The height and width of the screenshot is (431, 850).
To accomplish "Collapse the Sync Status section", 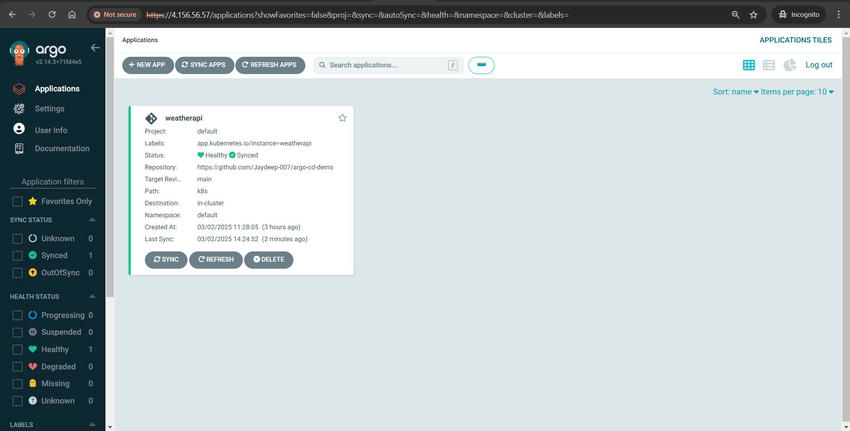I will pyautogui.click(x=92, y=220).
